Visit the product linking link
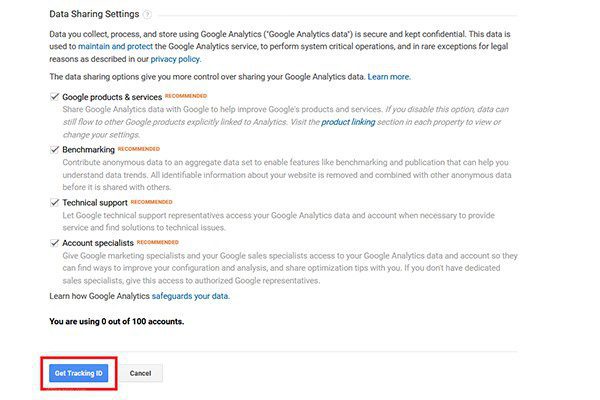Image resolution: width=600 pixels, height=400 pixels. coord(348,122)
